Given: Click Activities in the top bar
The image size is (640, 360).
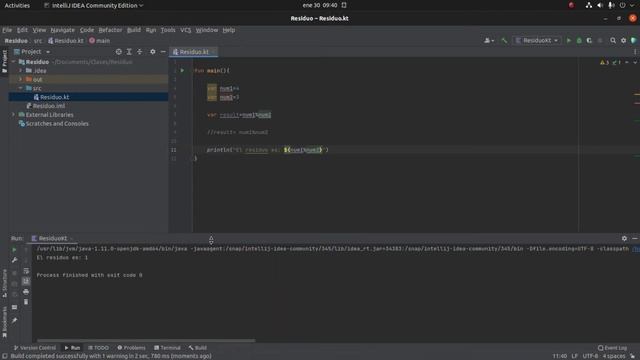Looking at the screenshot, I should coord(17,5).
